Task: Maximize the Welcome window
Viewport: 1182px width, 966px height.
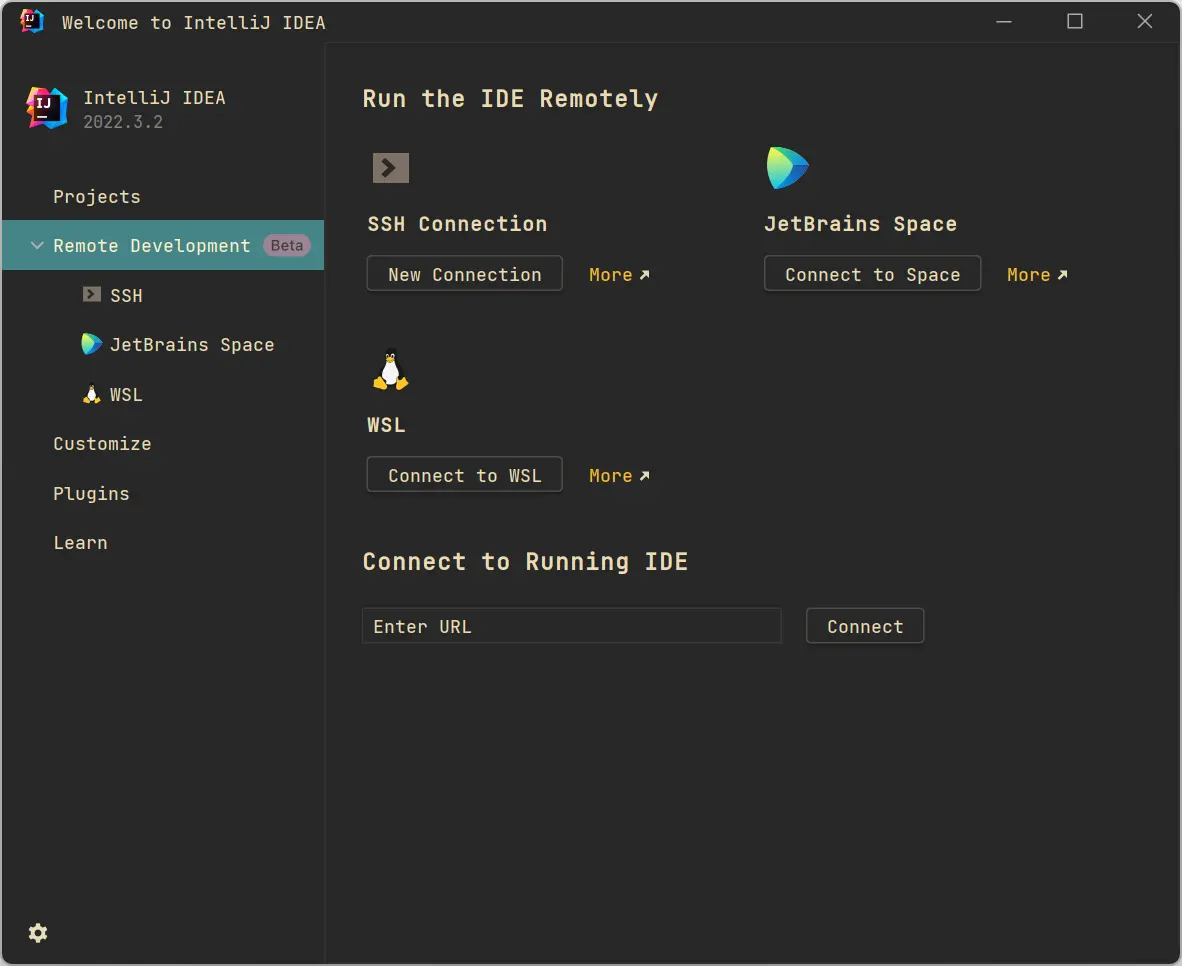Action: [1075, 21]
